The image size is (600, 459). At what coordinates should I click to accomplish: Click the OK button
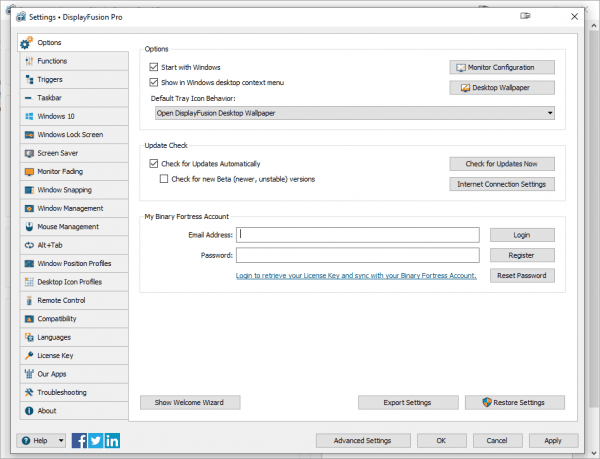(442, 441)
